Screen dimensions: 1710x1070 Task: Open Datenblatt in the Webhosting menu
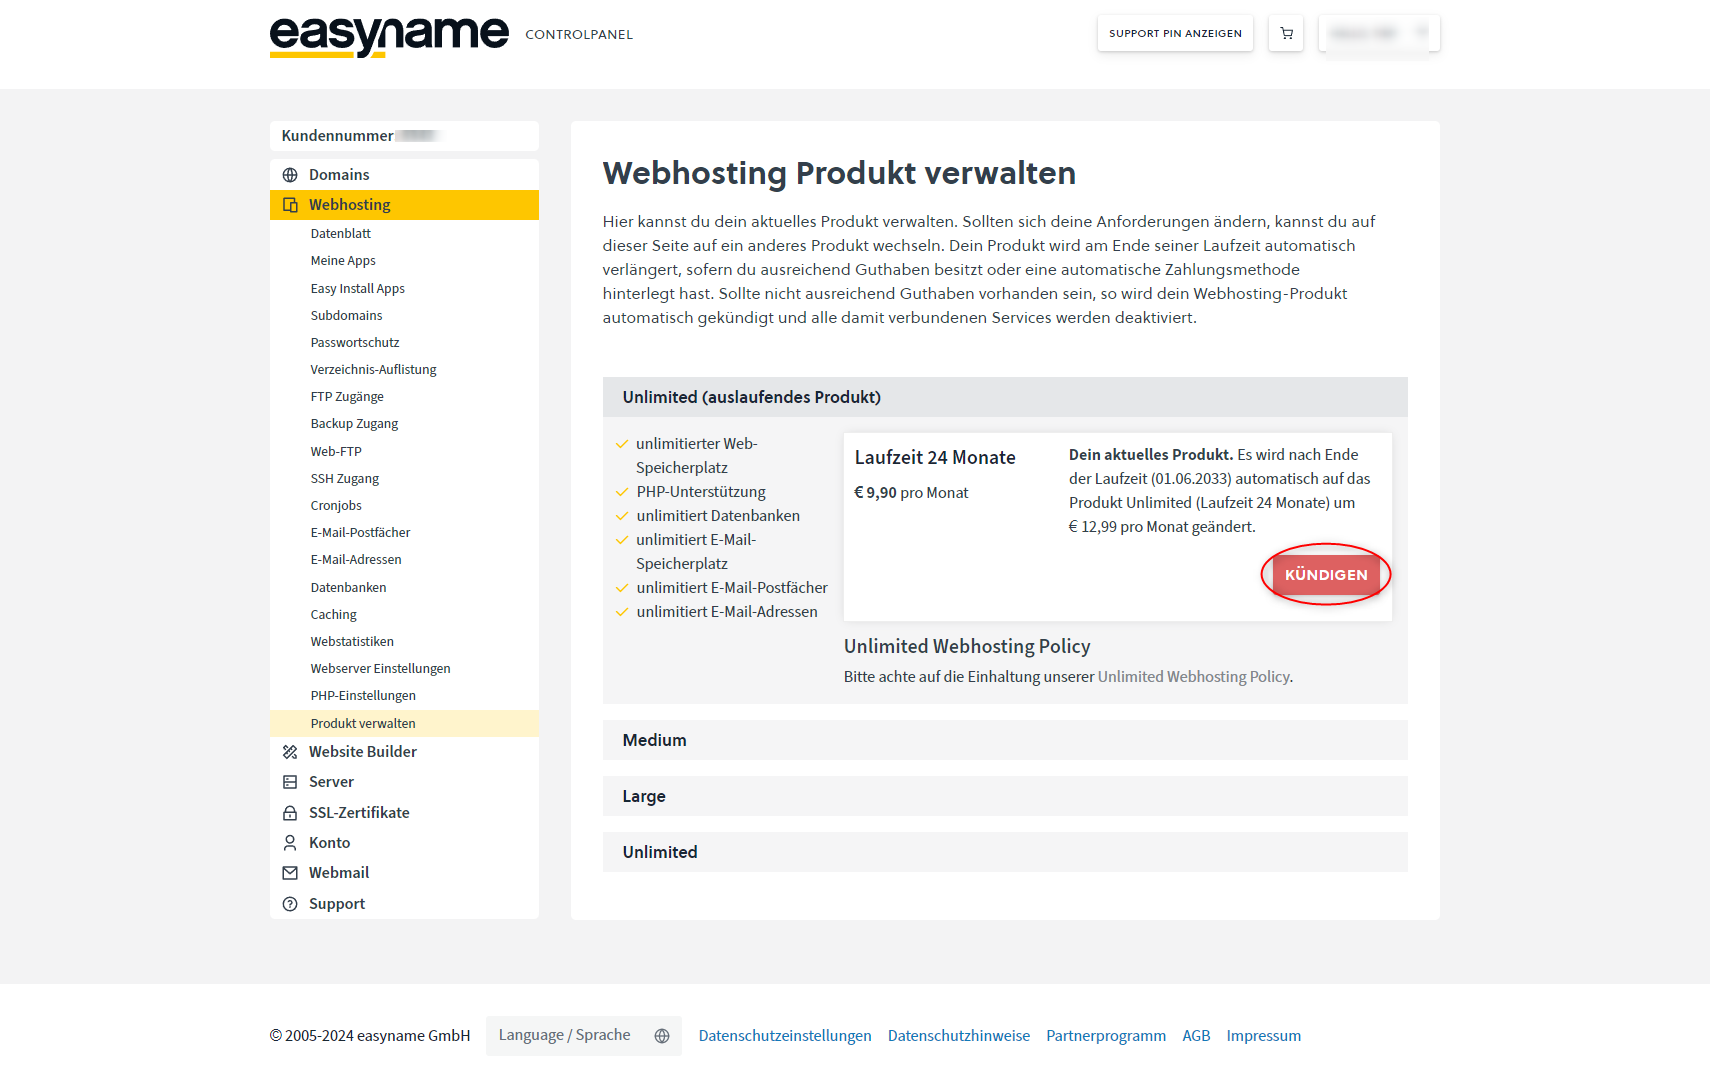340,234
